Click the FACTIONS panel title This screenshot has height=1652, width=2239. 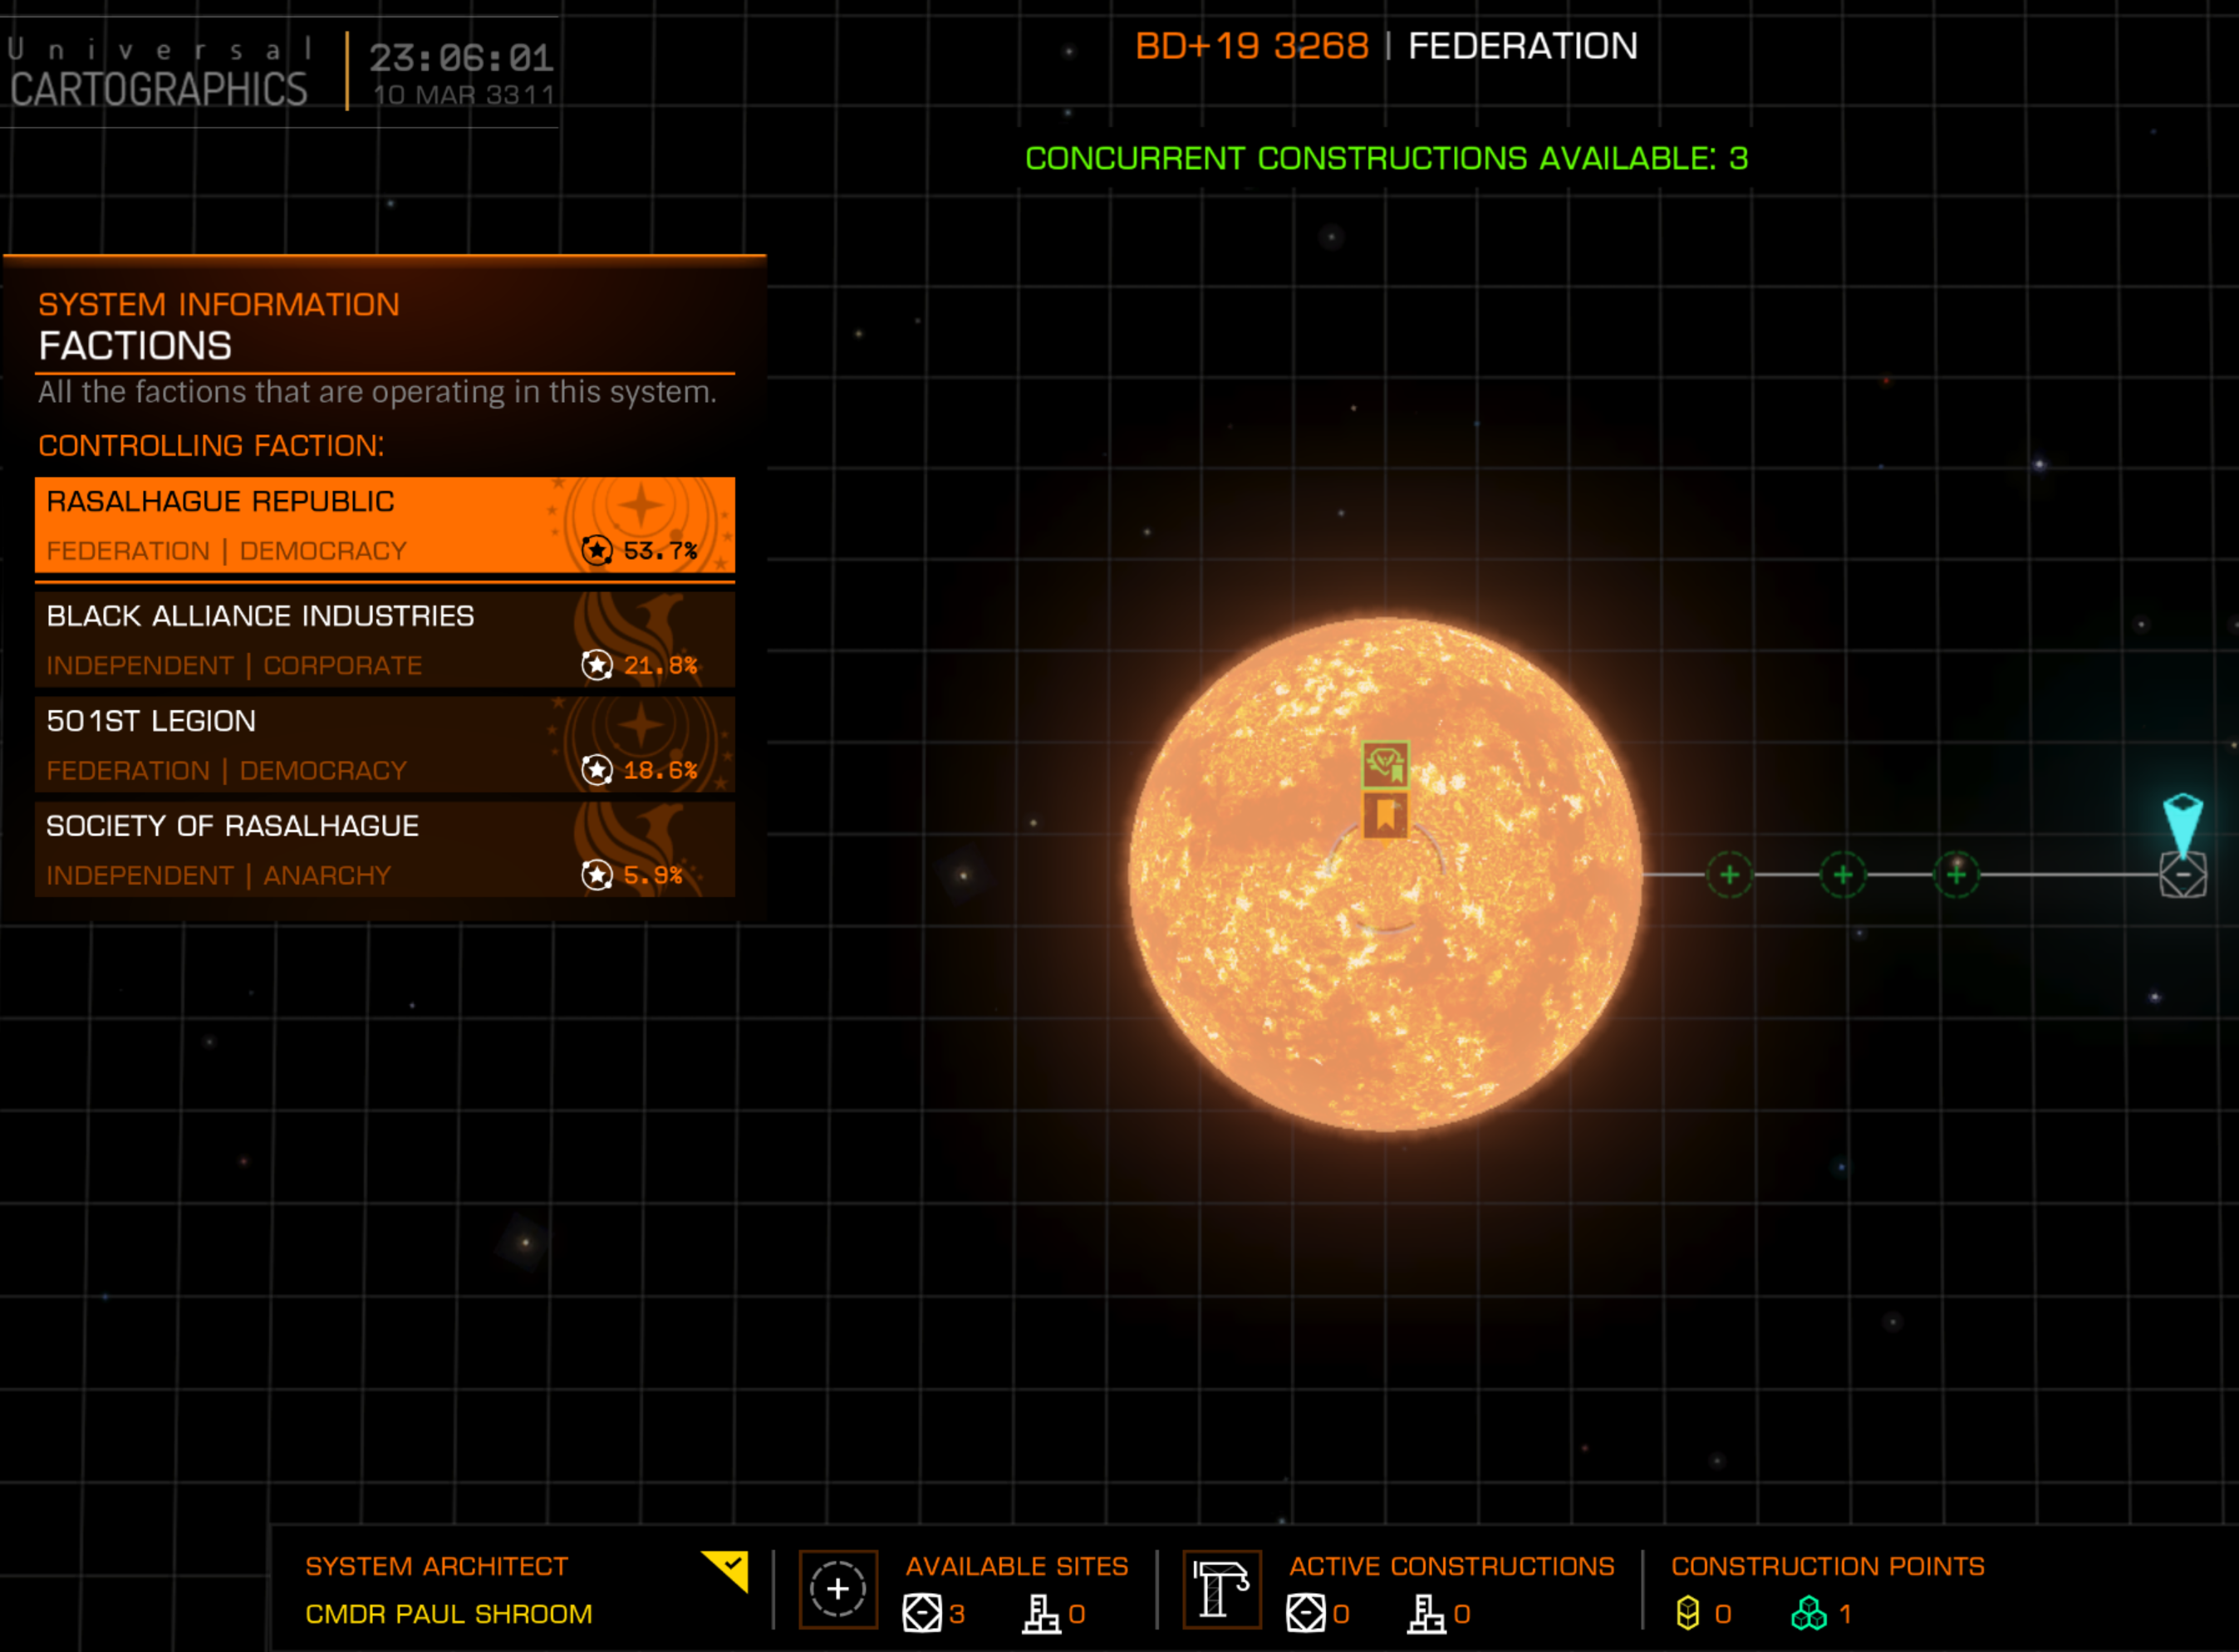click(x=135, y=346)
